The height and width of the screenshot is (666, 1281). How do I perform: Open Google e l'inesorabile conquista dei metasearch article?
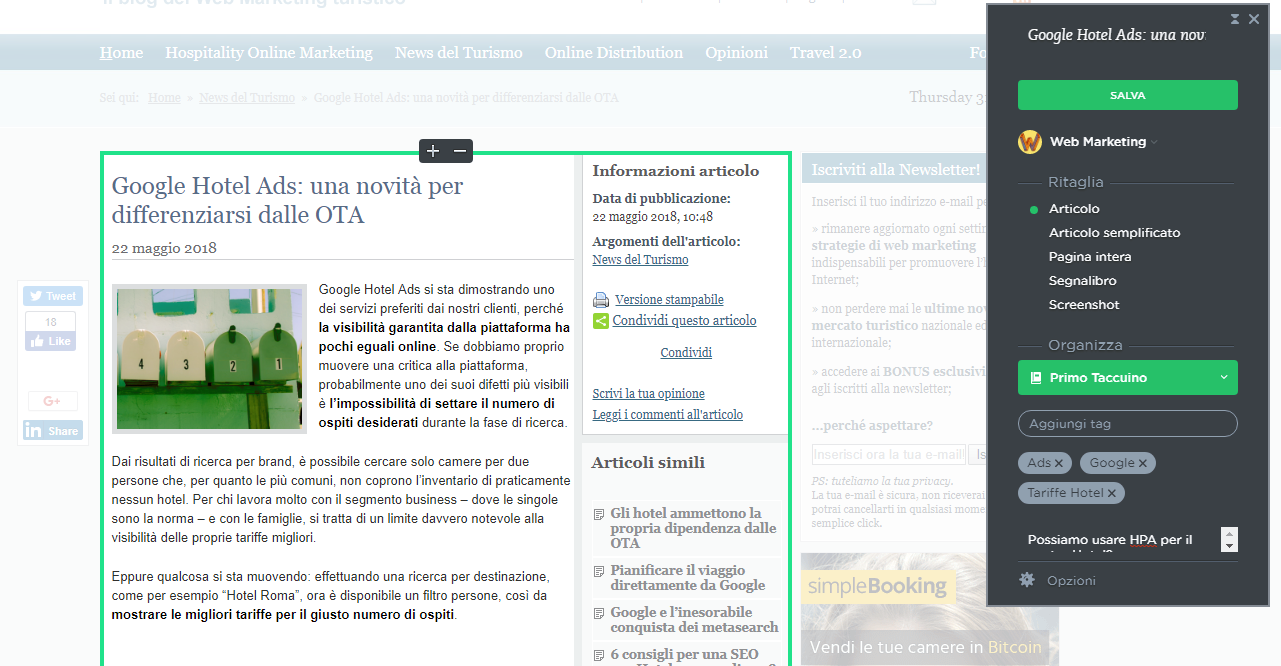pos(695,619)
